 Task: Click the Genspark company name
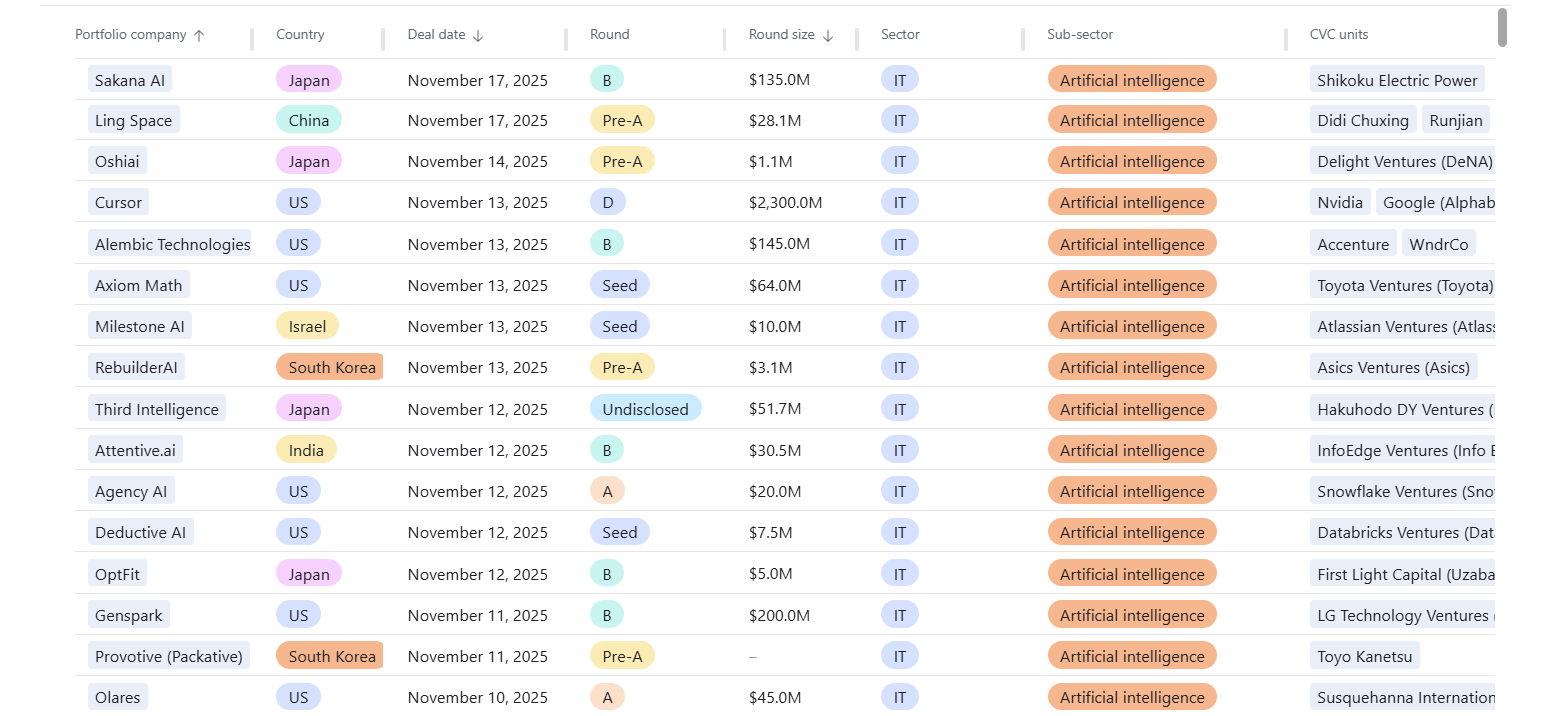tap(128, 616)
